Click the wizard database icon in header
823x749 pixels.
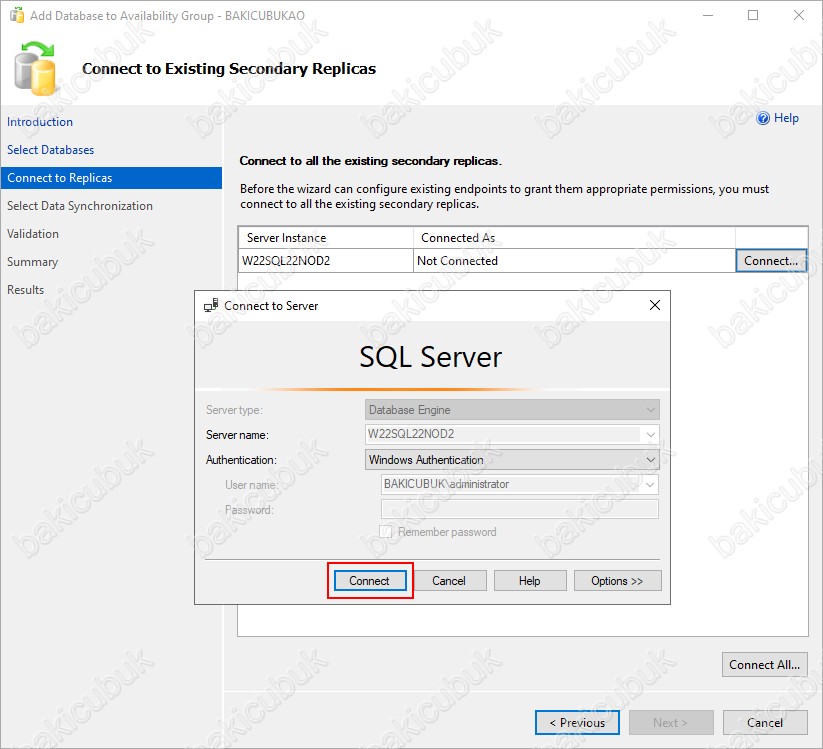tap(35, 68)
